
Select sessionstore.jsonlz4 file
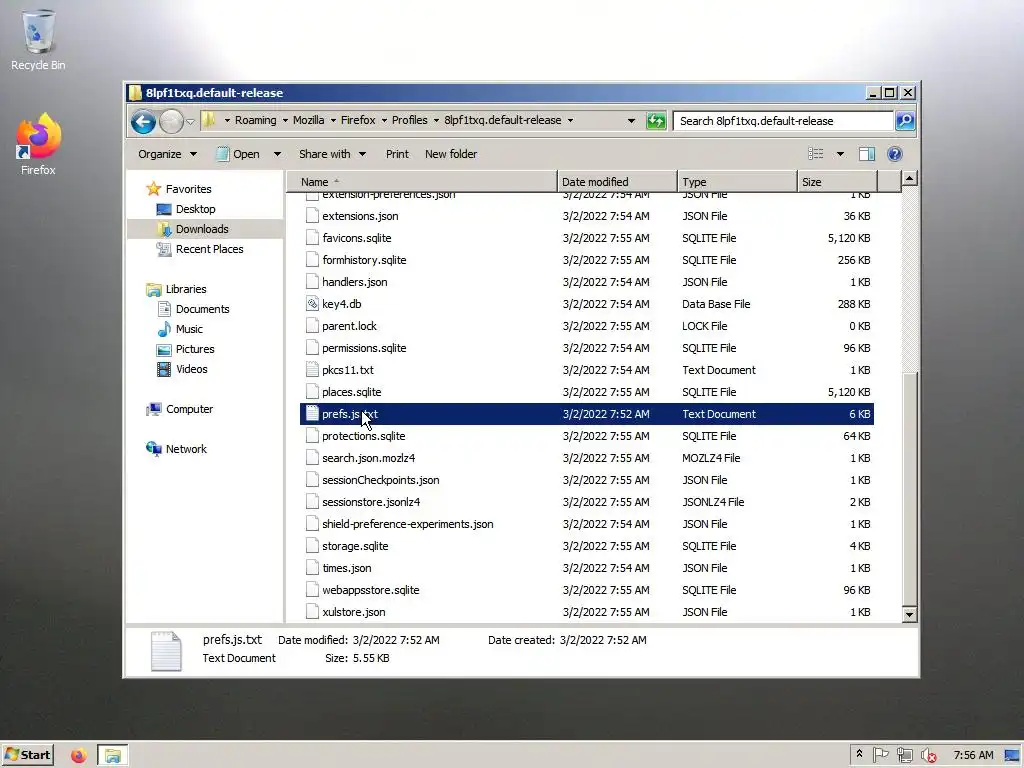point(371,502)
